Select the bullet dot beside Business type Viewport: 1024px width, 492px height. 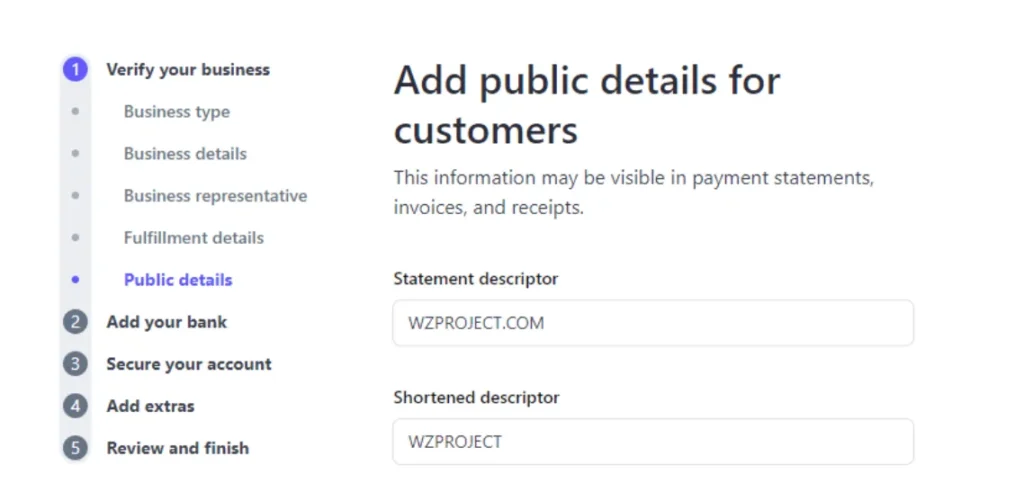coord(75,112)
